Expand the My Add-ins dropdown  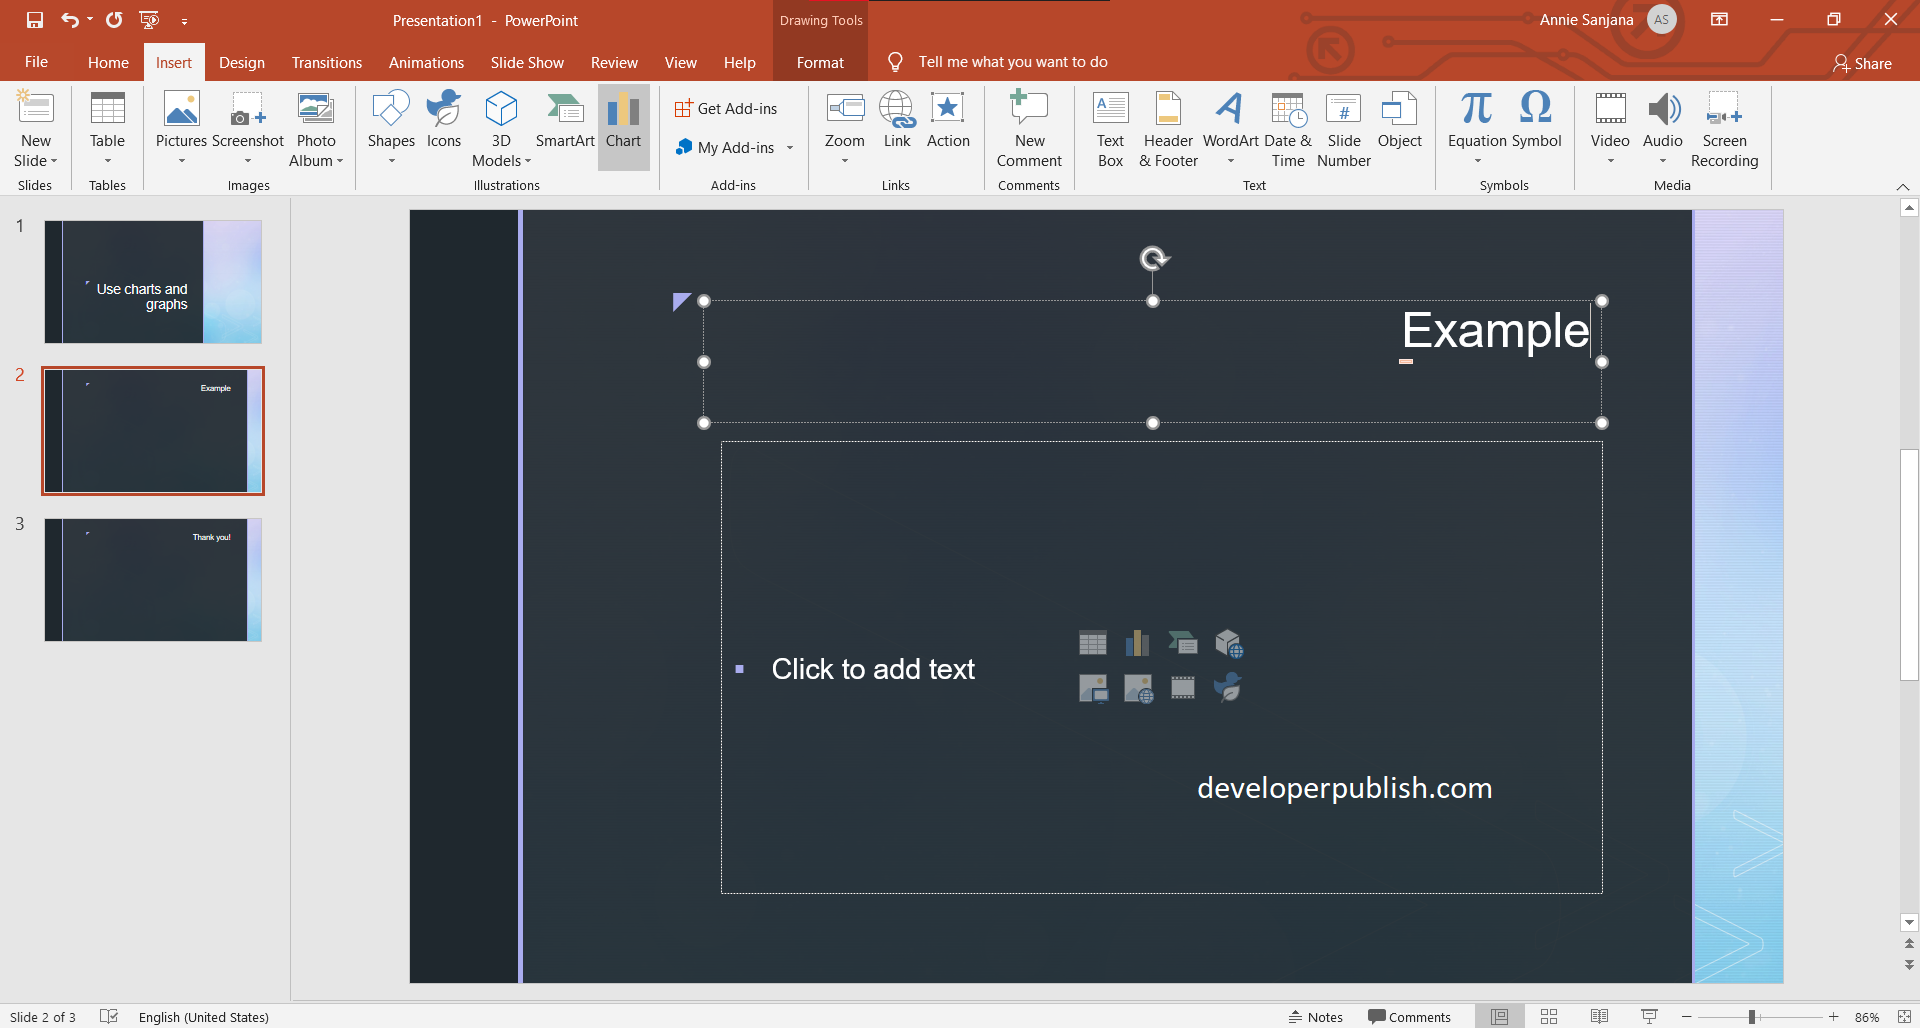click(x=790, y=147)
